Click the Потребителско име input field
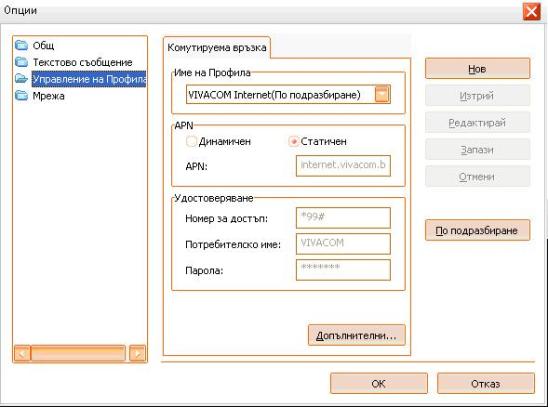 (343, 244)
